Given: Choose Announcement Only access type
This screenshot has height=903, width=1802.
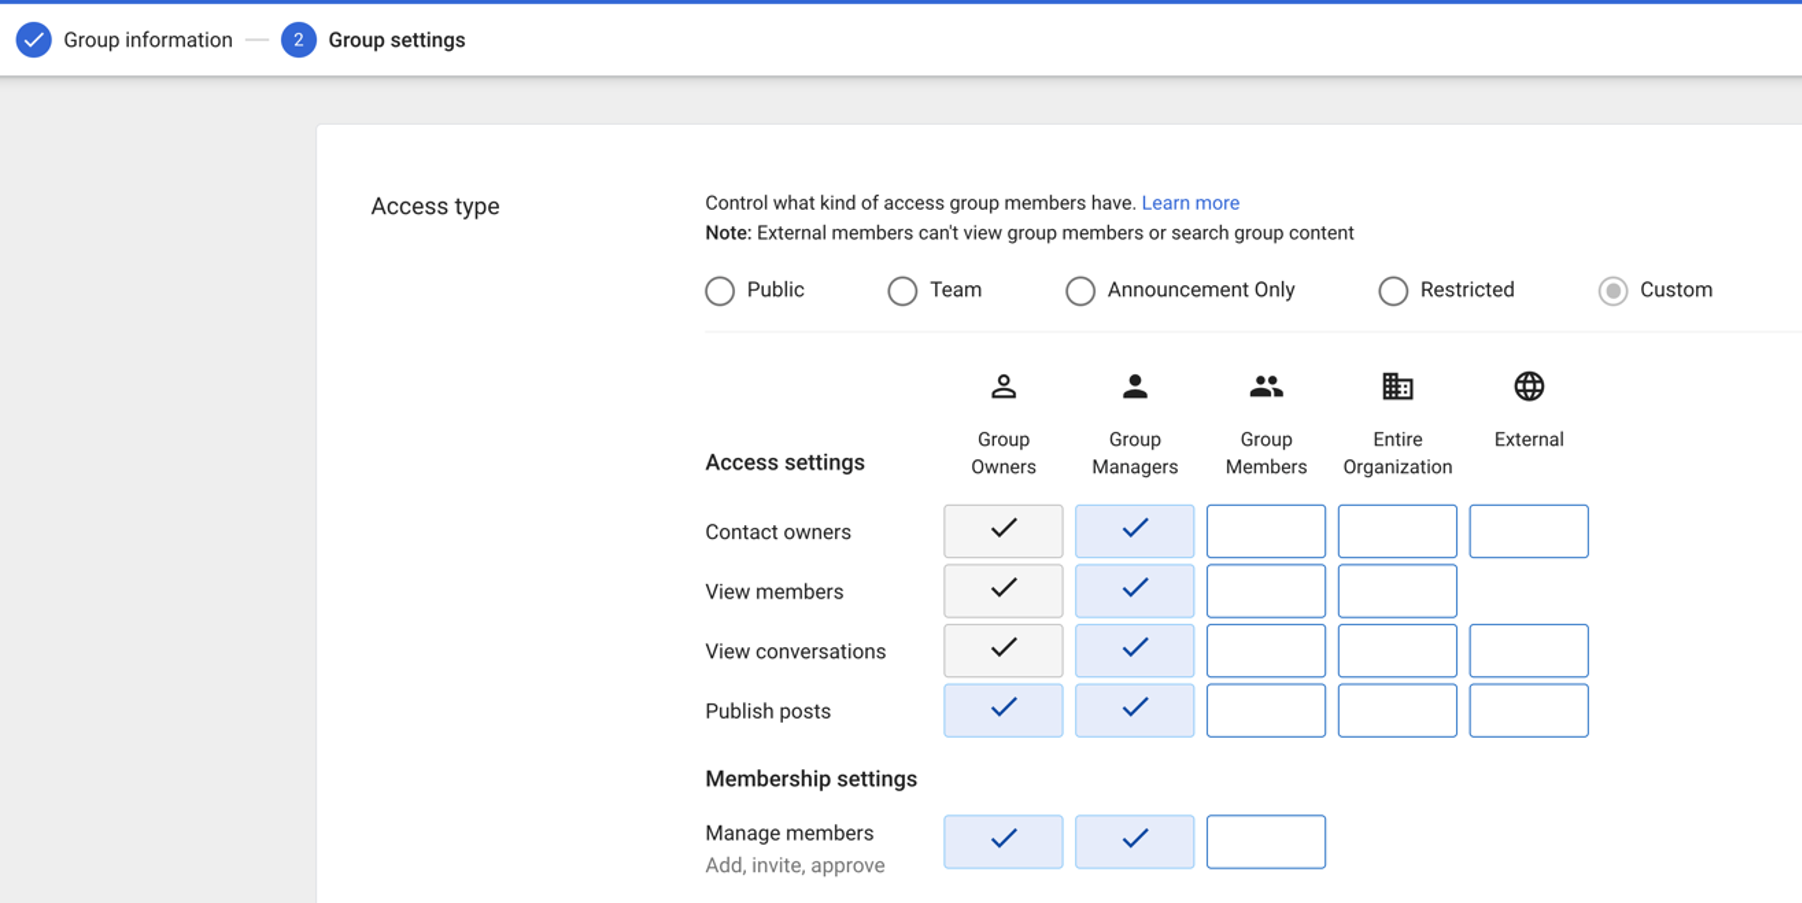Looking at the screenshot, I should coord(1080,291).
